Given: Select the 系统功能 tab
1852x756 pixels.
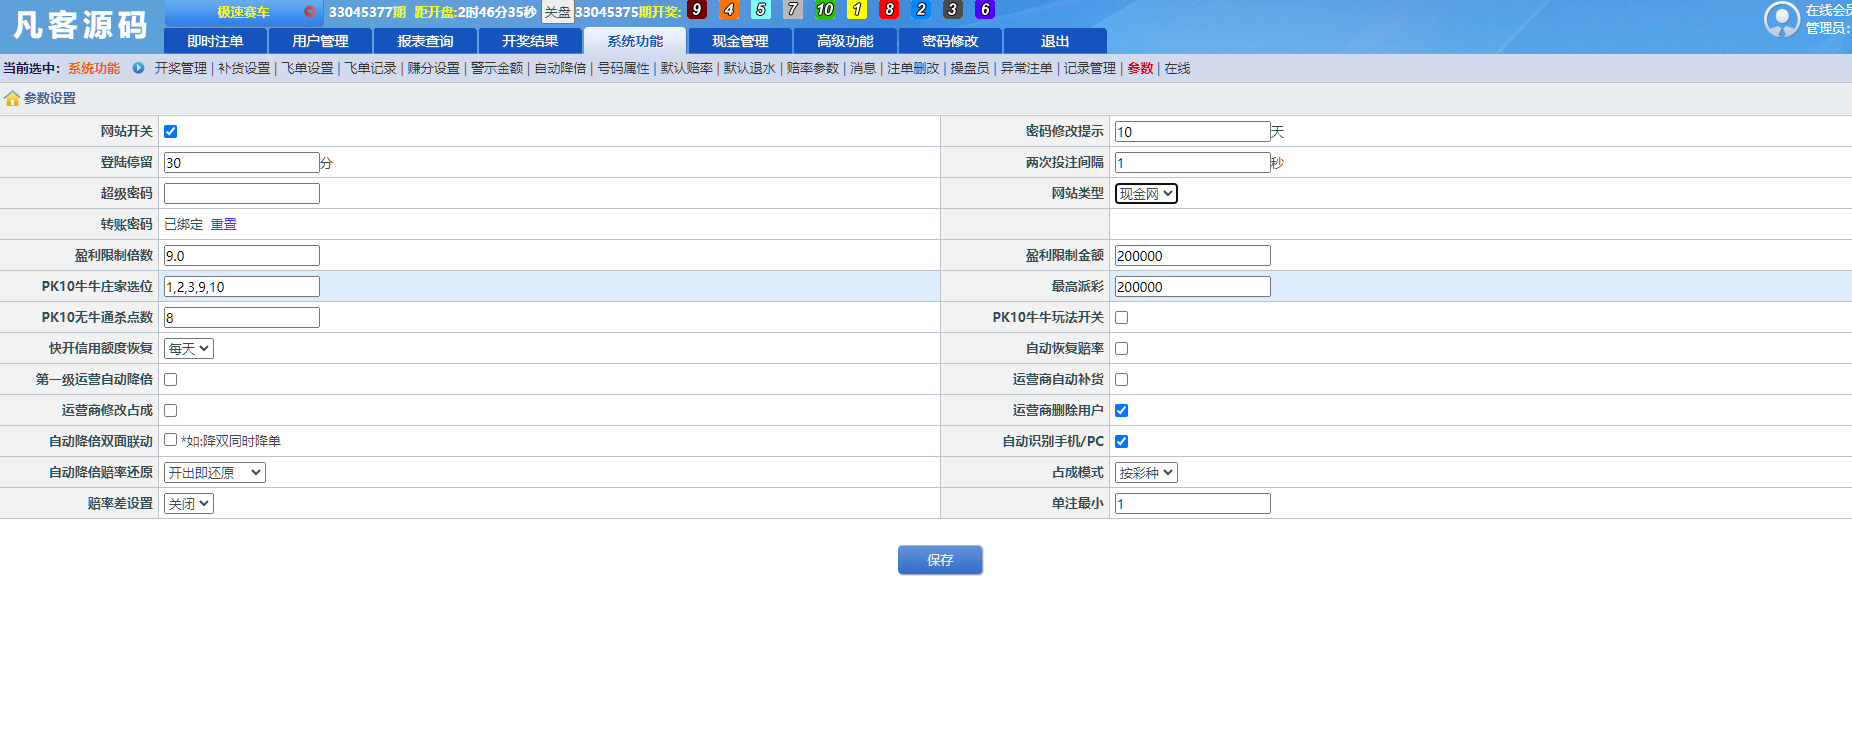Looking at the screenshot, I should coord(635,41).
